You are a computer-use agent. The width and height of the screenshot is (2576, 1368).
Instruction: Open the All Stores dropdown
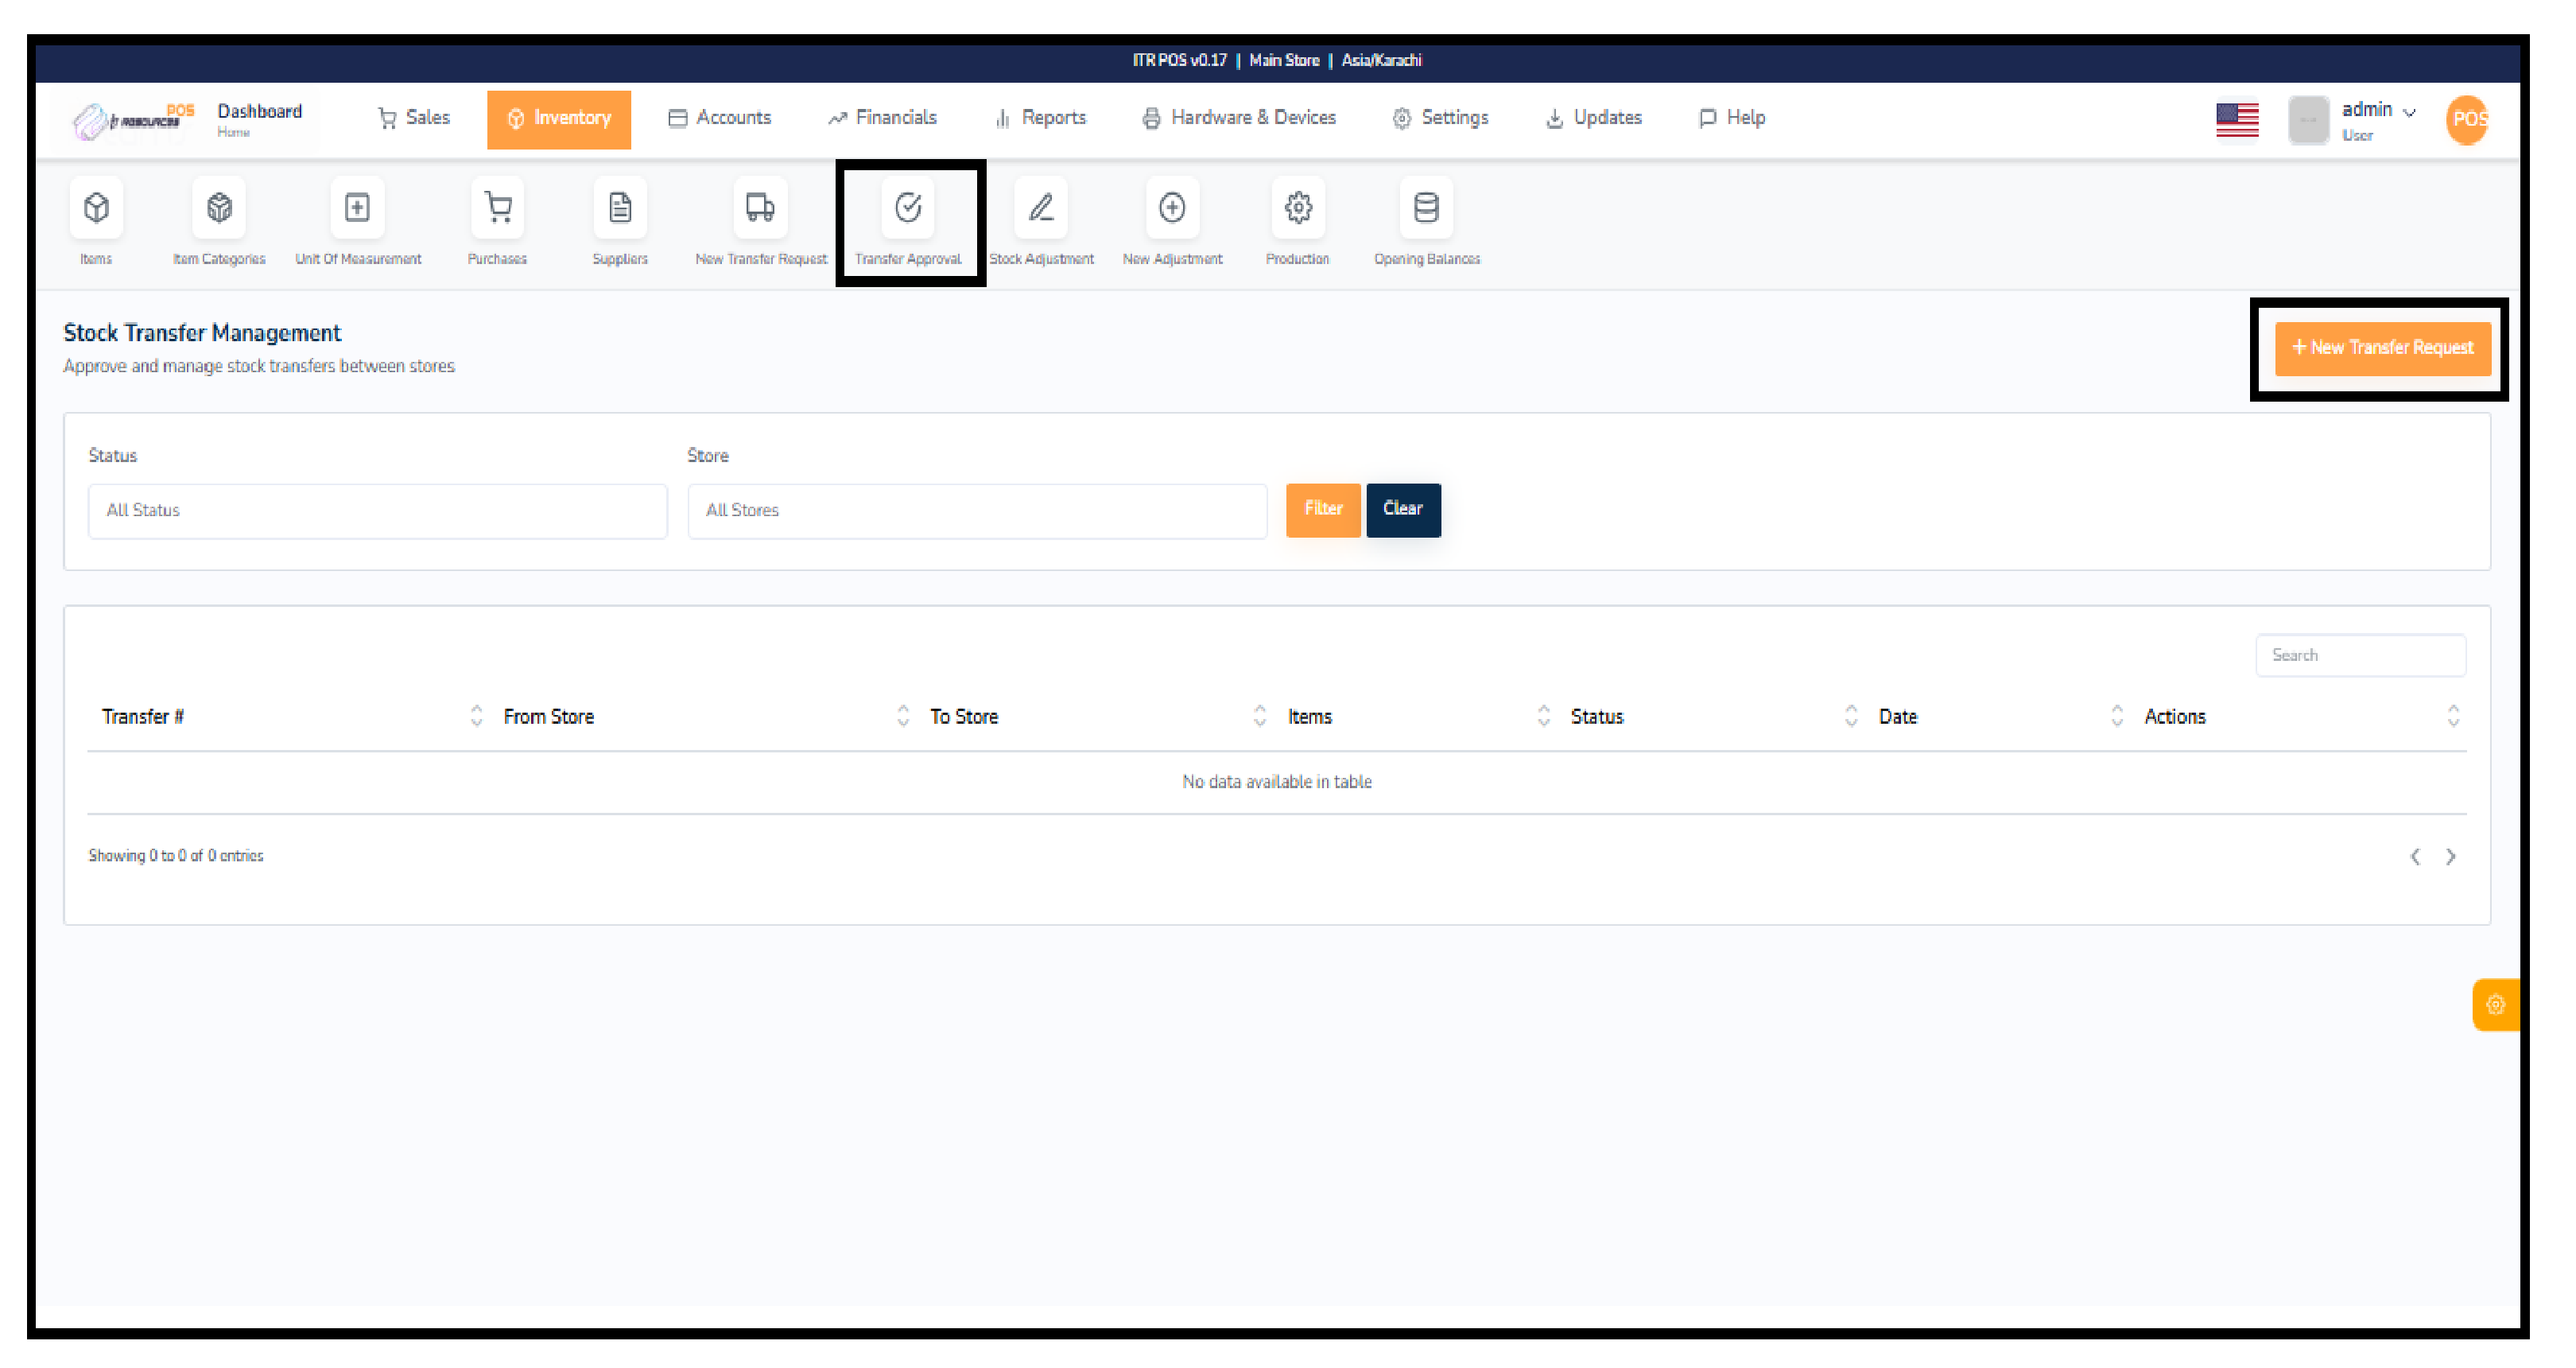coord(977,510)
